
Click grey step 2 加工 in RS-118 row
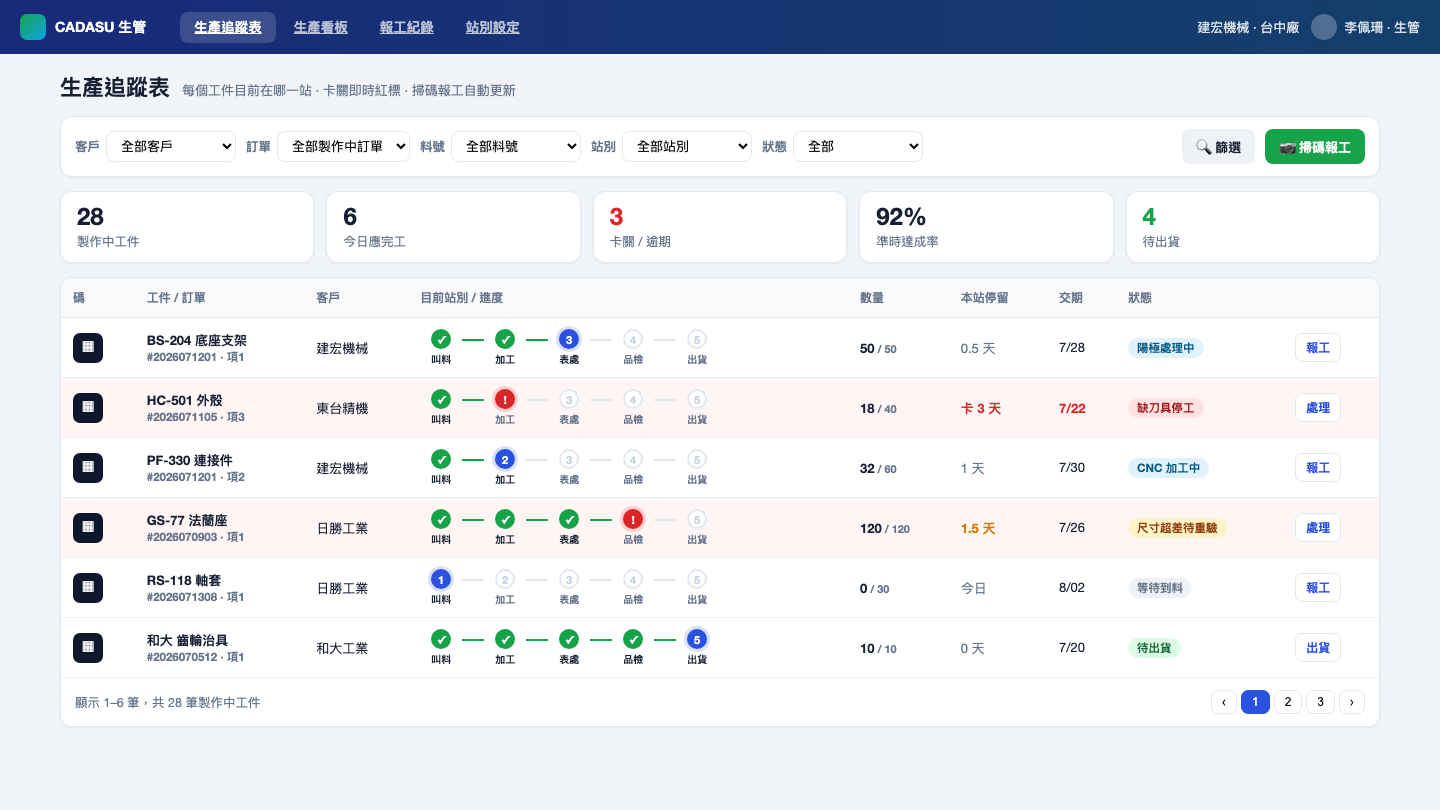(x=505, y=579)
